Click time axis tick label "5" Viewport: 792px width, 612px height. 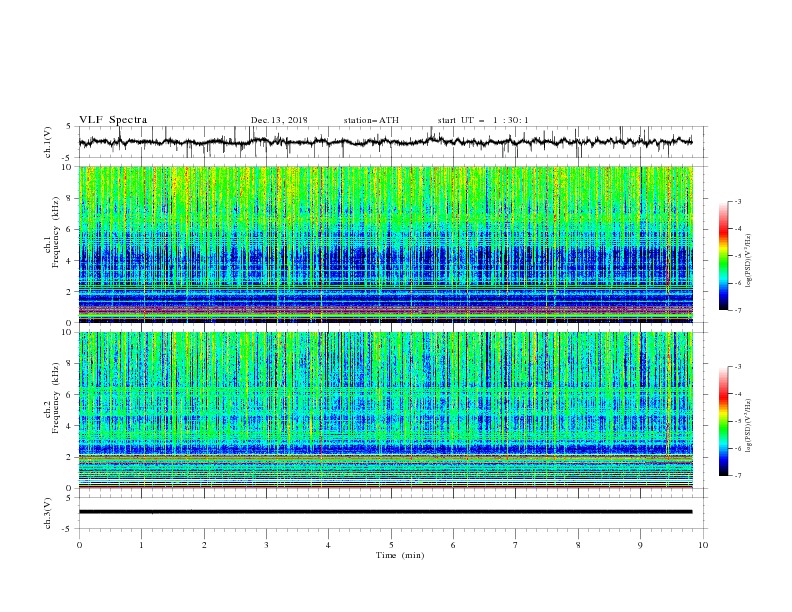coord(391,545)
